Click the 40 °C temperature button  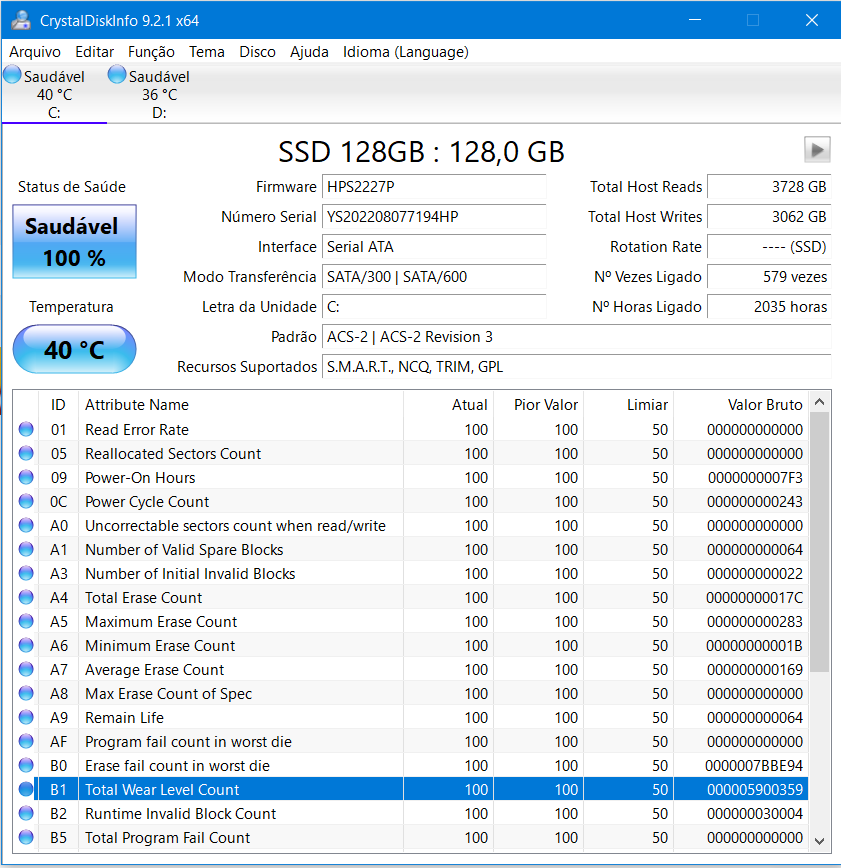pos(74,349)
